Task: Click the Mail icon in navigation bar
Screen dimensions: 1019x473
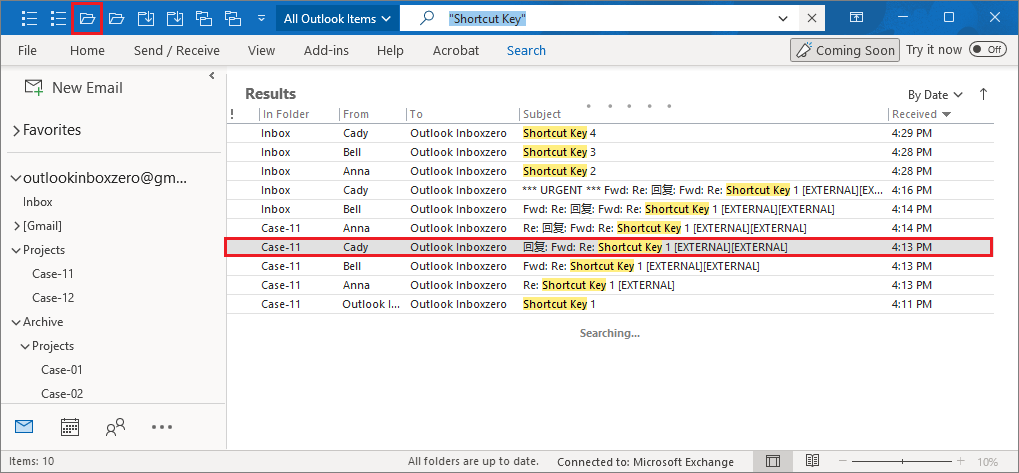Action: coord(24,427)
